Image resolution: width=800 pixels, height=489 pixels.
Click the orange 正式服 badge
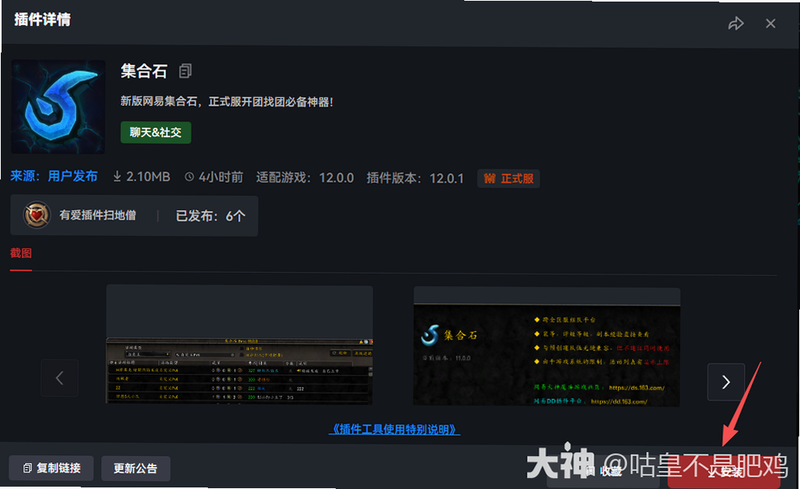pos(508,179)
